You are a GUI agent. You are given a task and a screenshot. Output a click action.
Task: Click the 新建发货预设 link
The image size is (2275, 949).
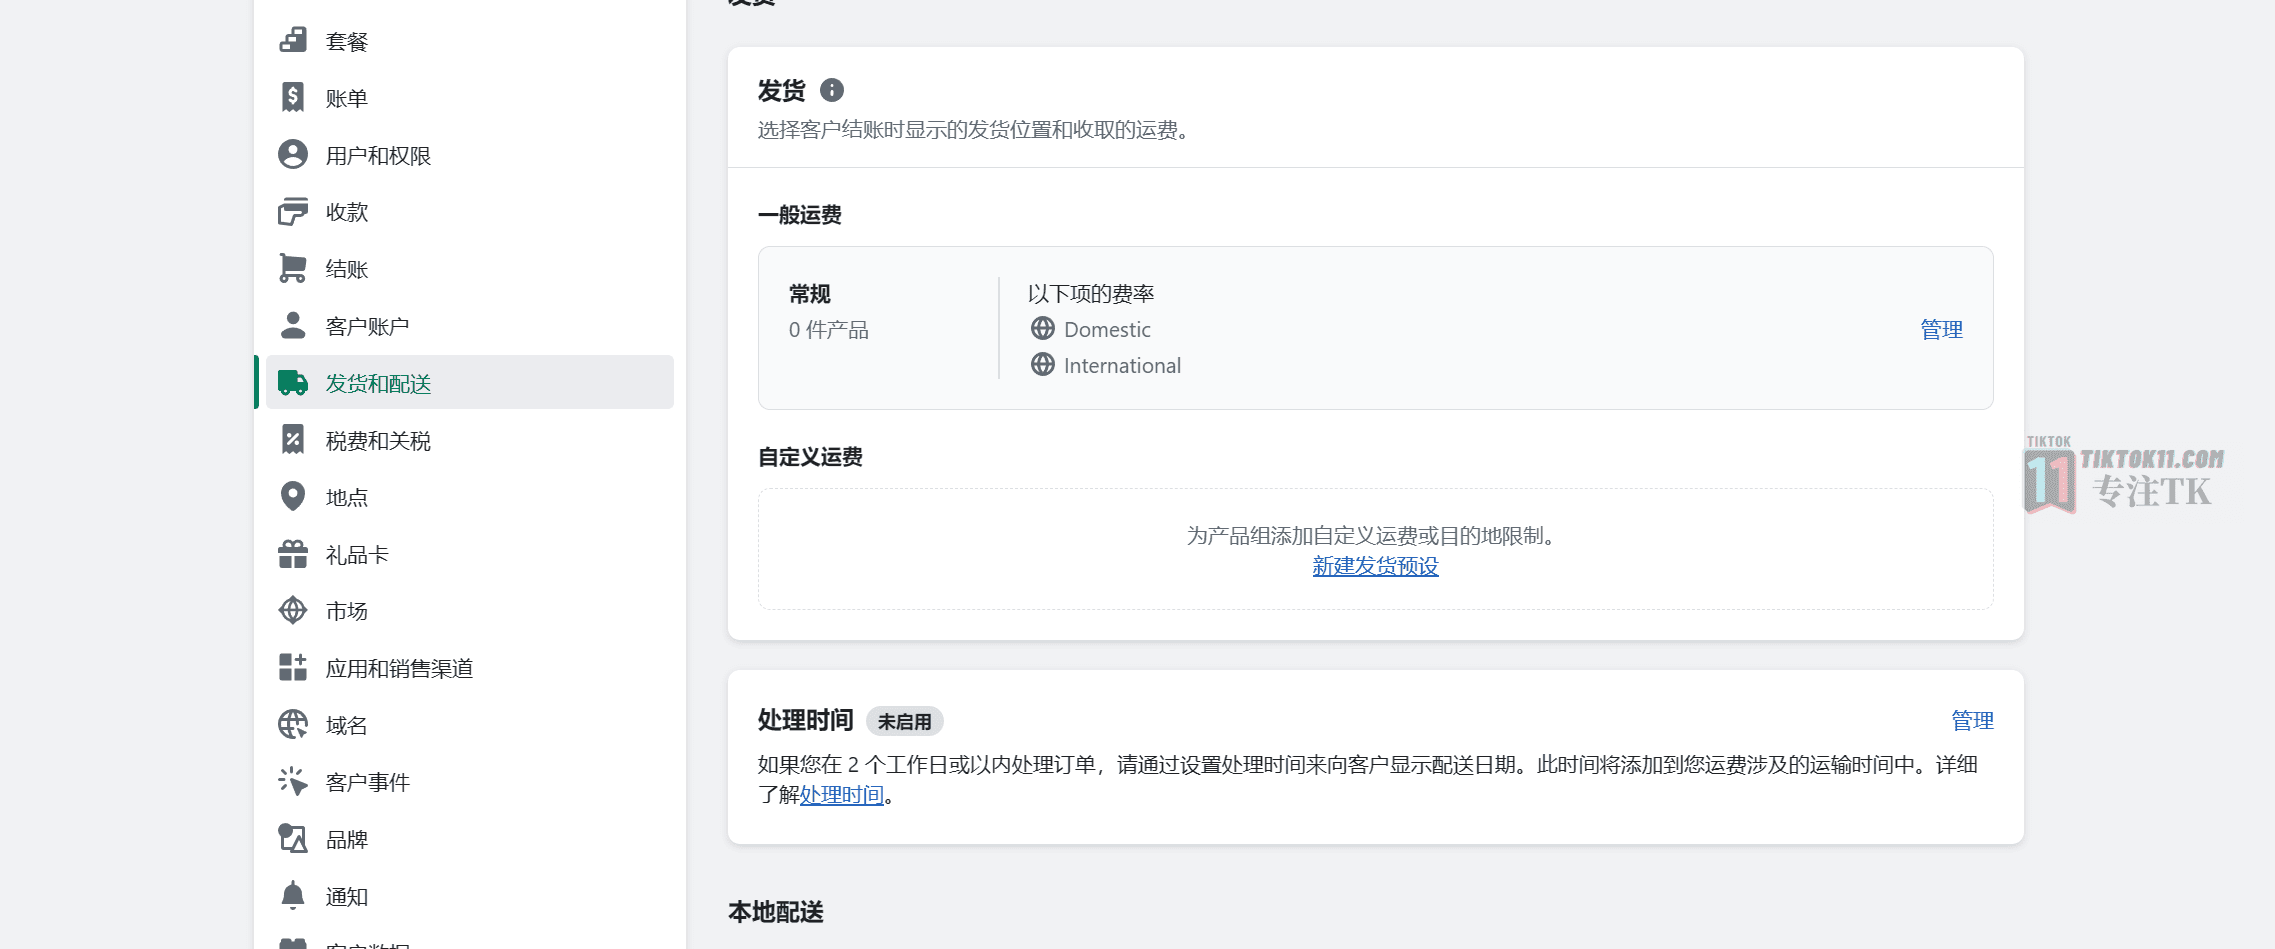[1375, 566]
